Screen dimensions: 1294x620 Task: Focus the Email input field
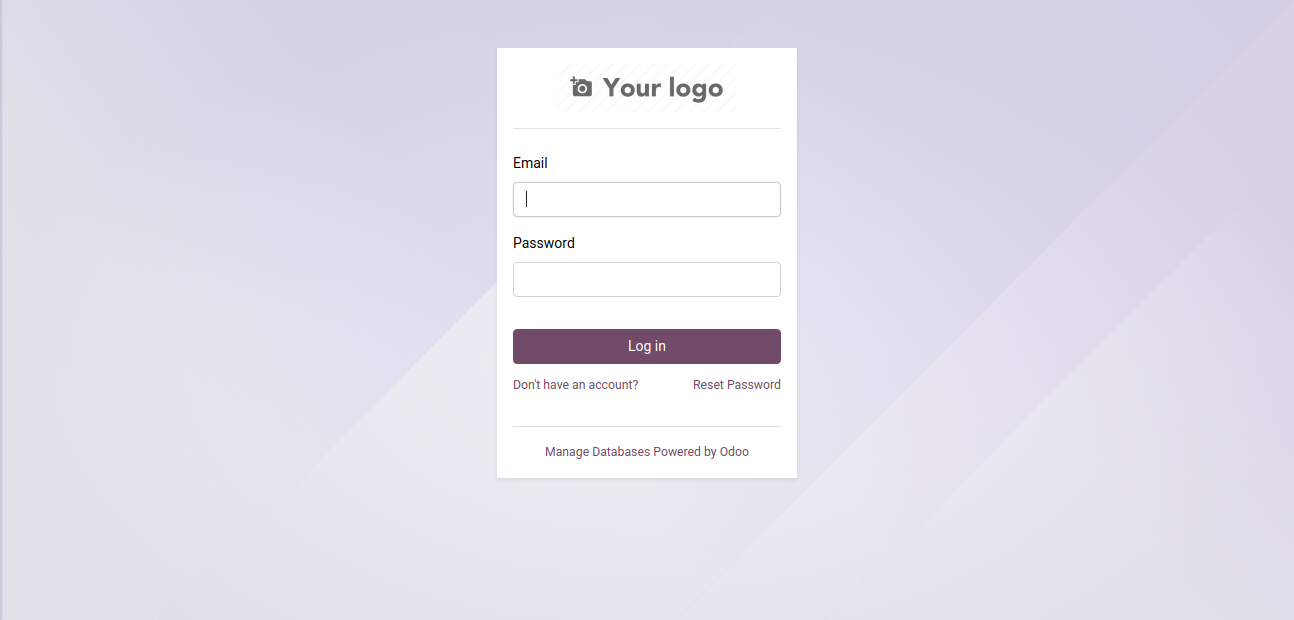pos(647,199)
